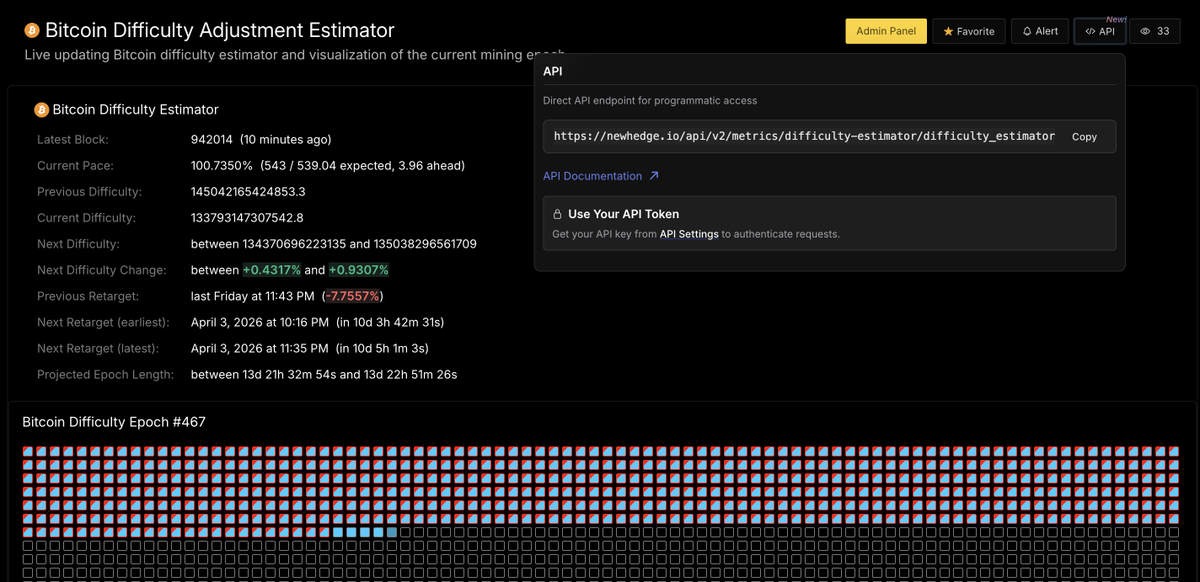1200x582 pixels.
Task: Click the current difficulty value 133793147307542.8
Action: 247,218
